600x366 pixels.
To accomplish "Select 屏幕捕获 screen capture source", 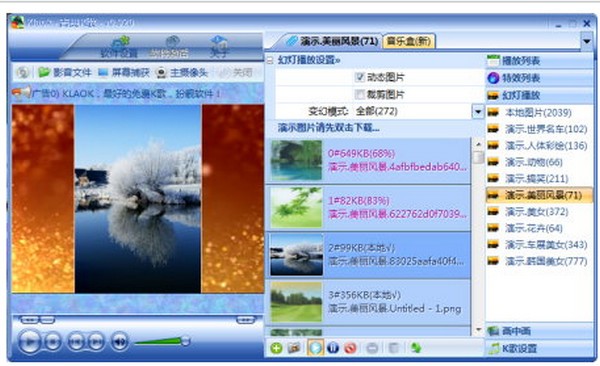I will (x=124, y=72).
